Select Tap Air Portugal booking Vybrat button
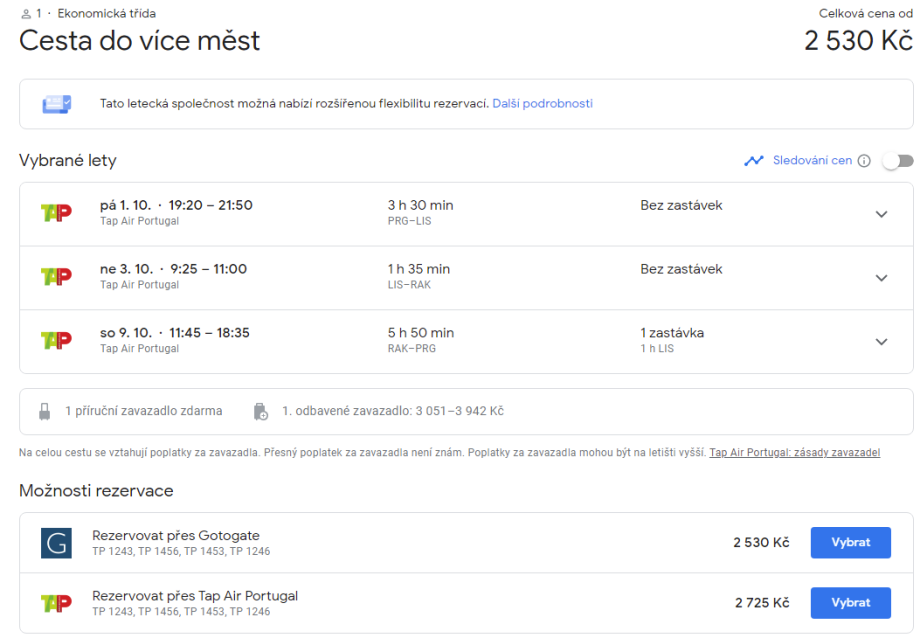 click(850, 603)
